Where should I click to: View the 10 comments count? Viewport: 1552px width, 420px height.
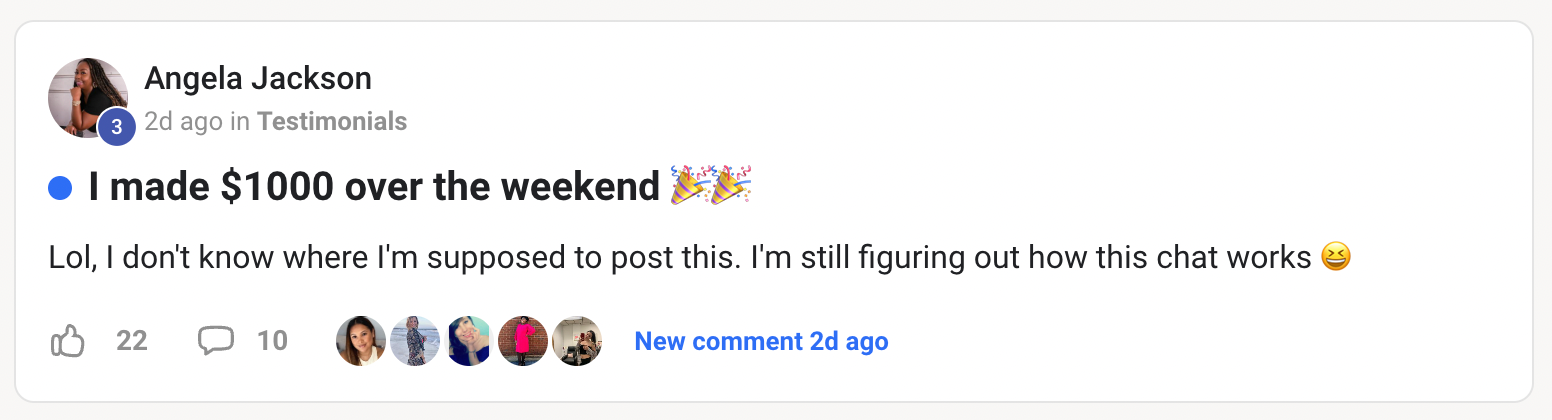pyautogui.click(x=272, y=341)
